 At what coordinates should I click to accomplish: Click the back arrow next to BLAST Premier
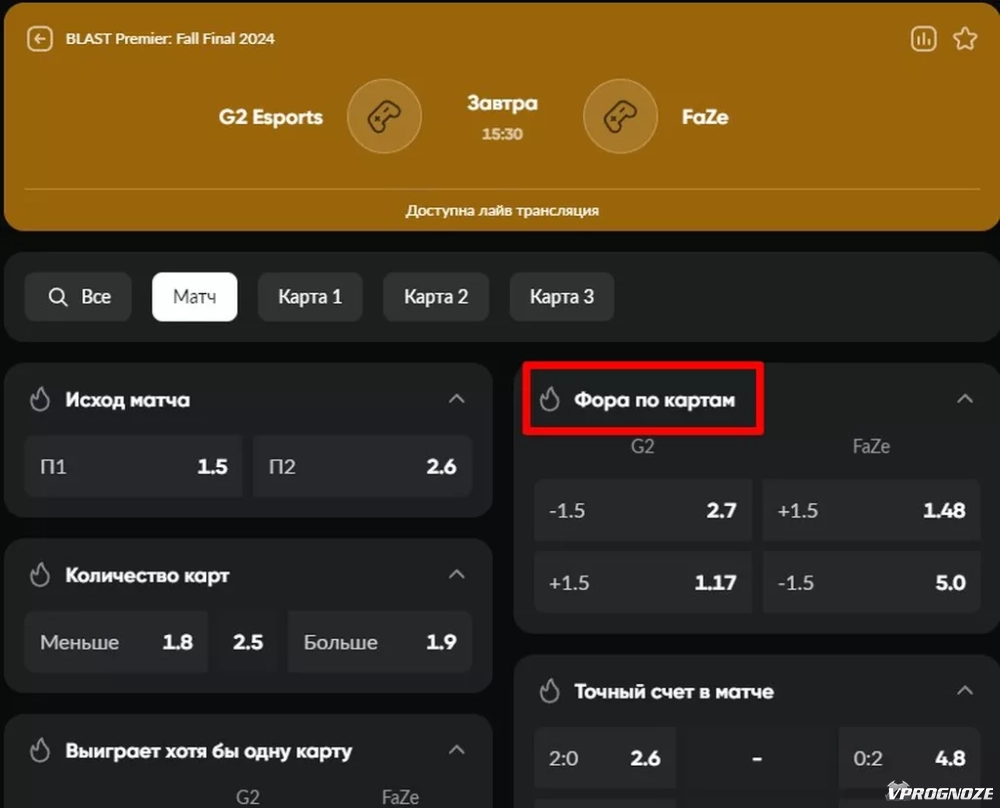tap(40, 39)
